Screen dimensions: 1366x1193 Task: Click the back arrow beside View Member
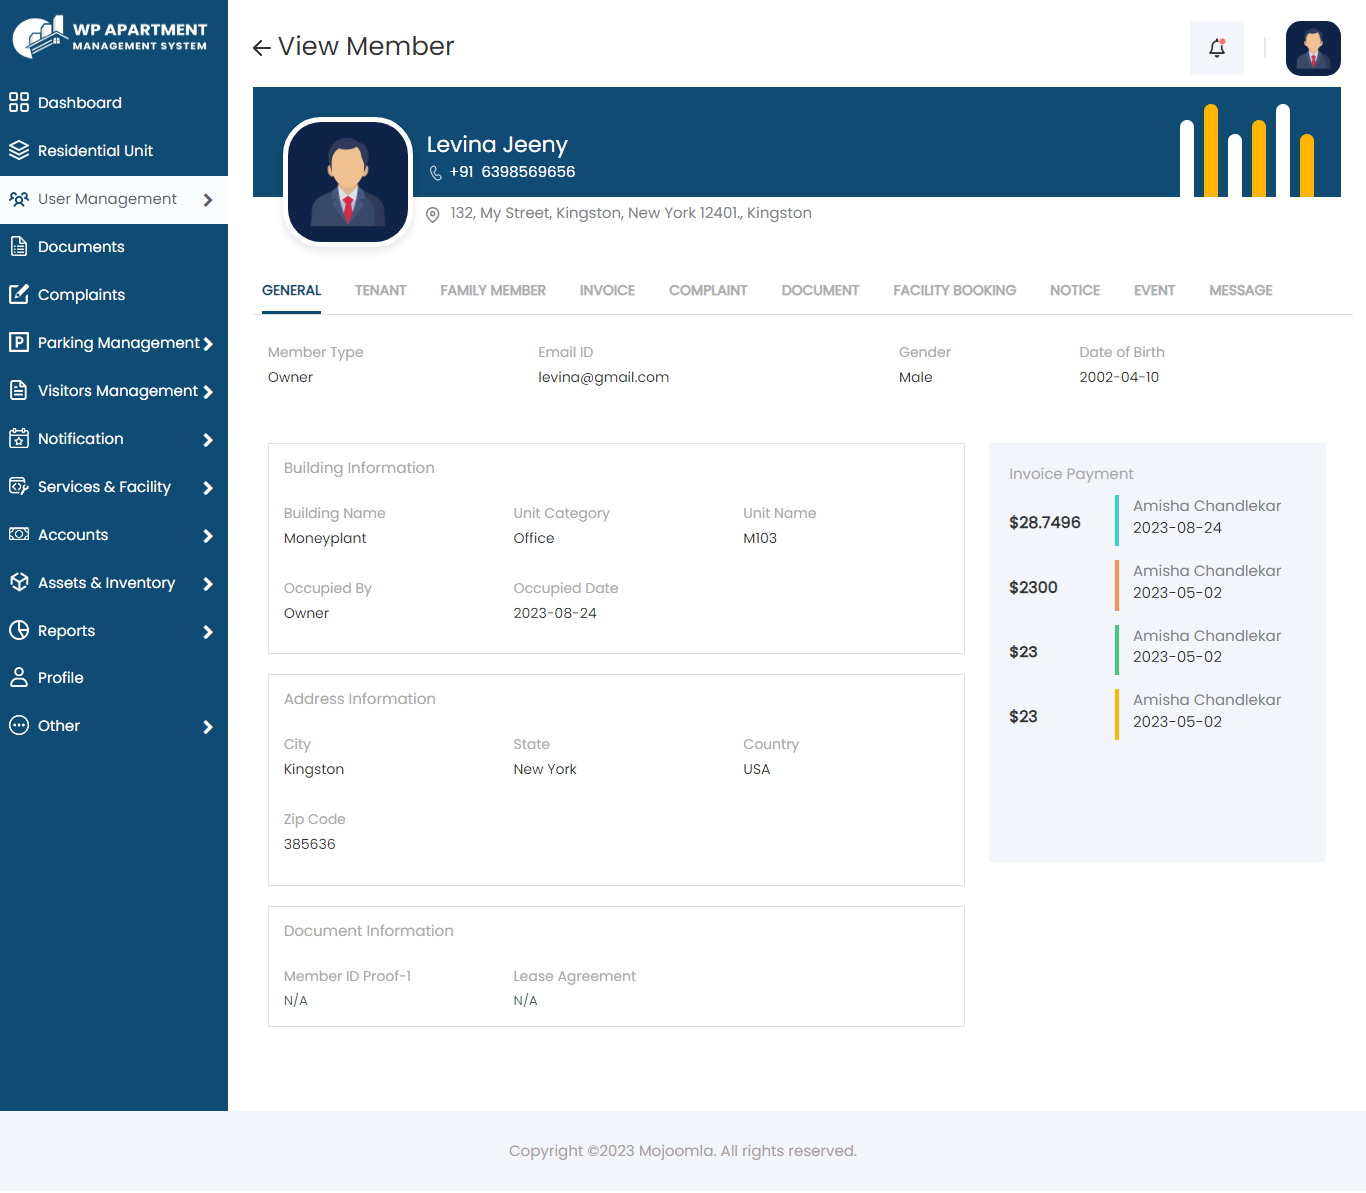pyautogui.click(x=262, y=48)
